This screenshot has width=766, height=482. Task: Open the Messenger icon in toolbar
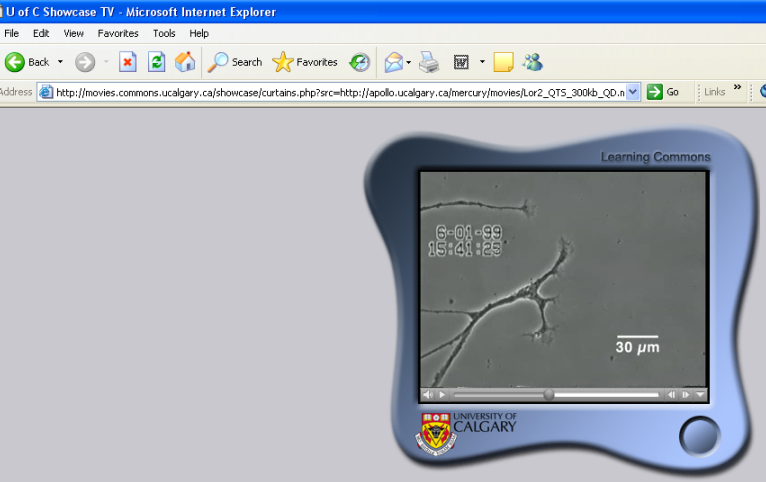click(532, 62)
